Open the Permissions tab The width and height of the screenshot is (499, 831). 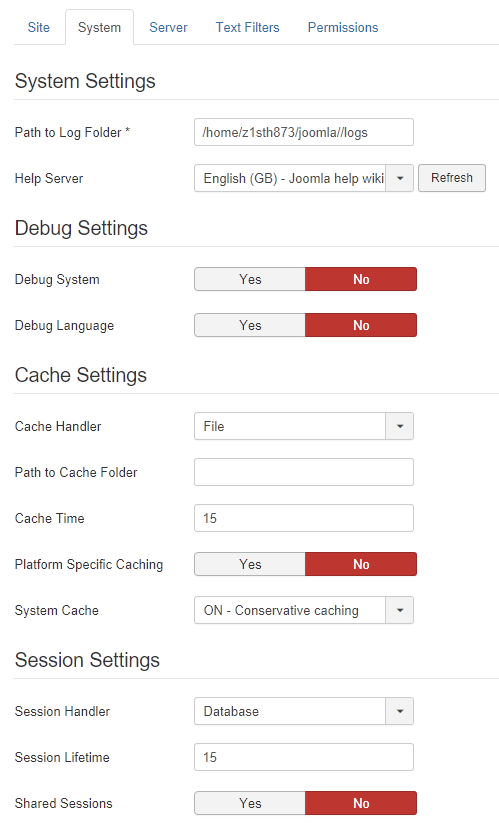pos(343,28)
